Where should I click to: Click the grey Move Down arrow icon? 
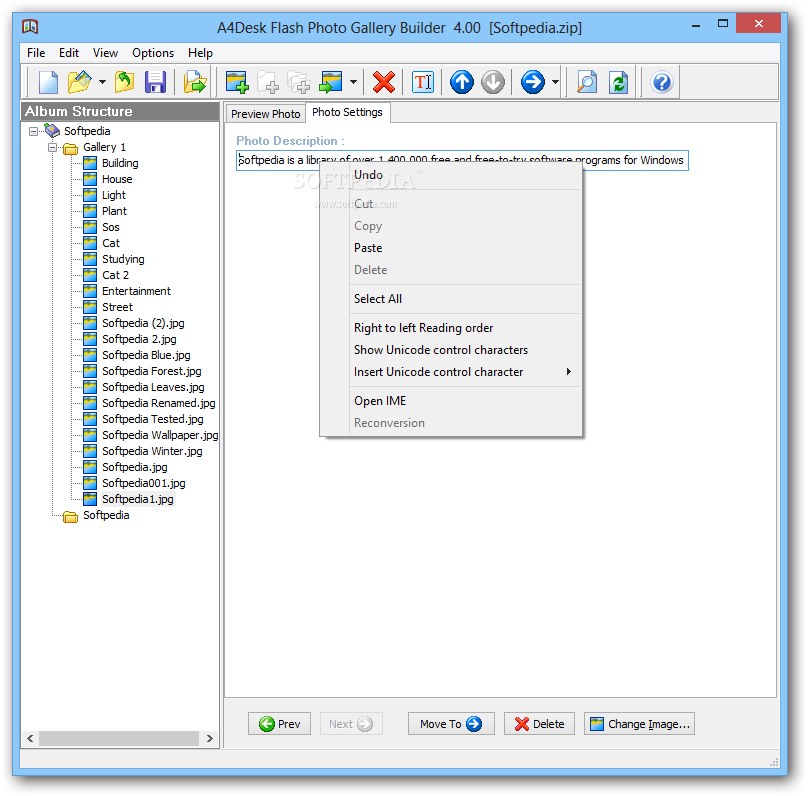[493, 82]
